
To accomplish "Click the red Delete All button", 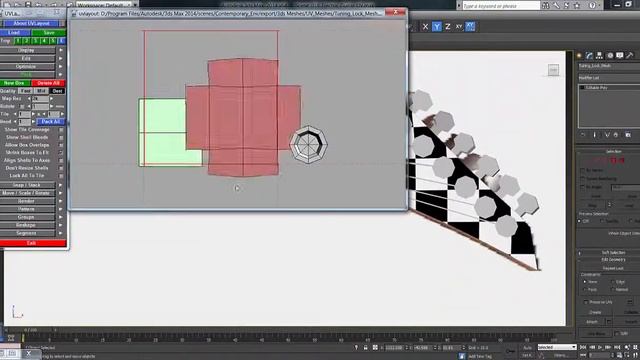I will pyautogui.click(x=49, y=83).
